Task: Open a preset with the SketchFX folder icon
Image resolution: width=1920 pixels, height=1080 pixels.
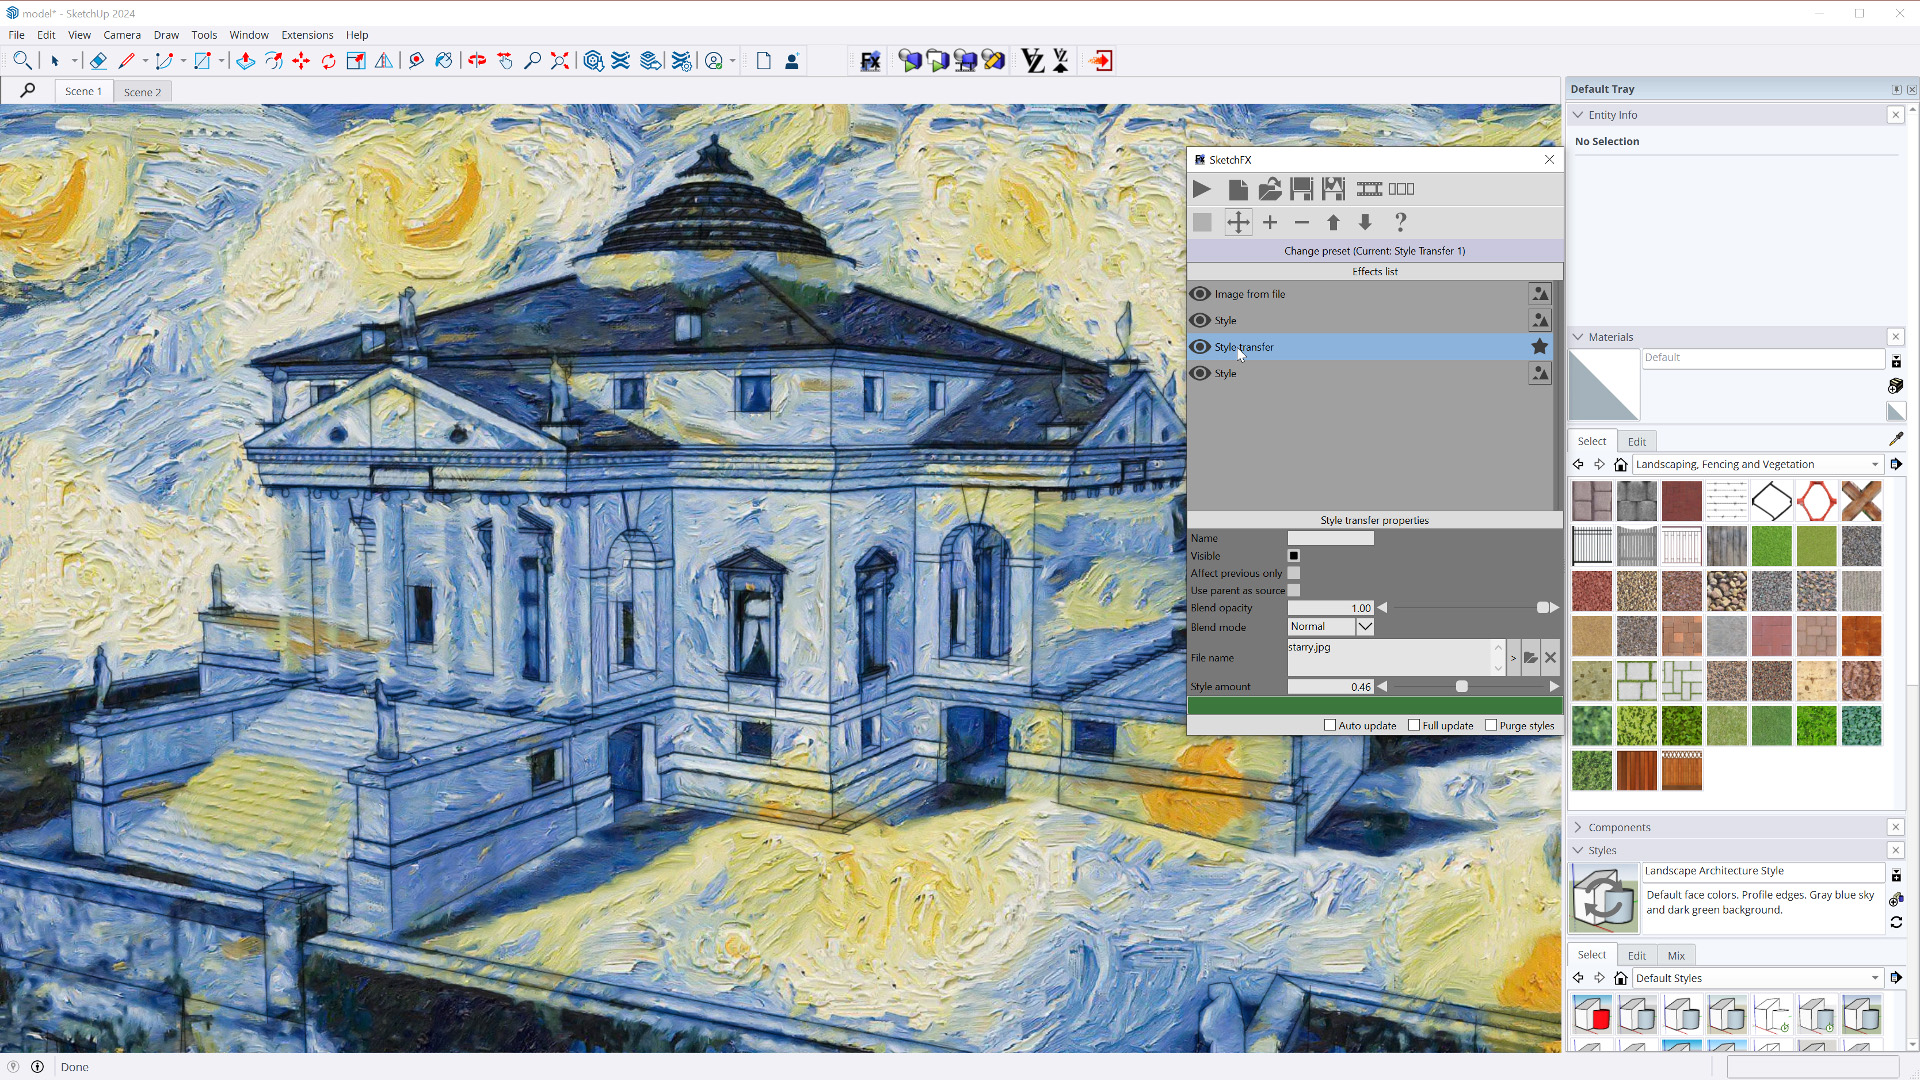Action: [1270, 189]
